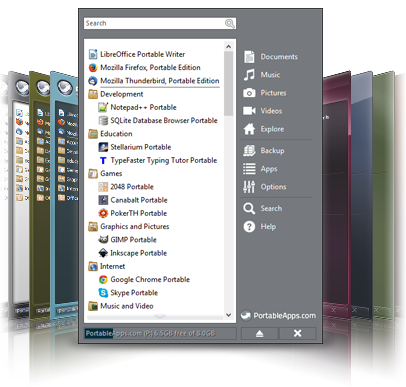Open the Explore house icon
Screen dimensions: 406x387
pos(249,129)
